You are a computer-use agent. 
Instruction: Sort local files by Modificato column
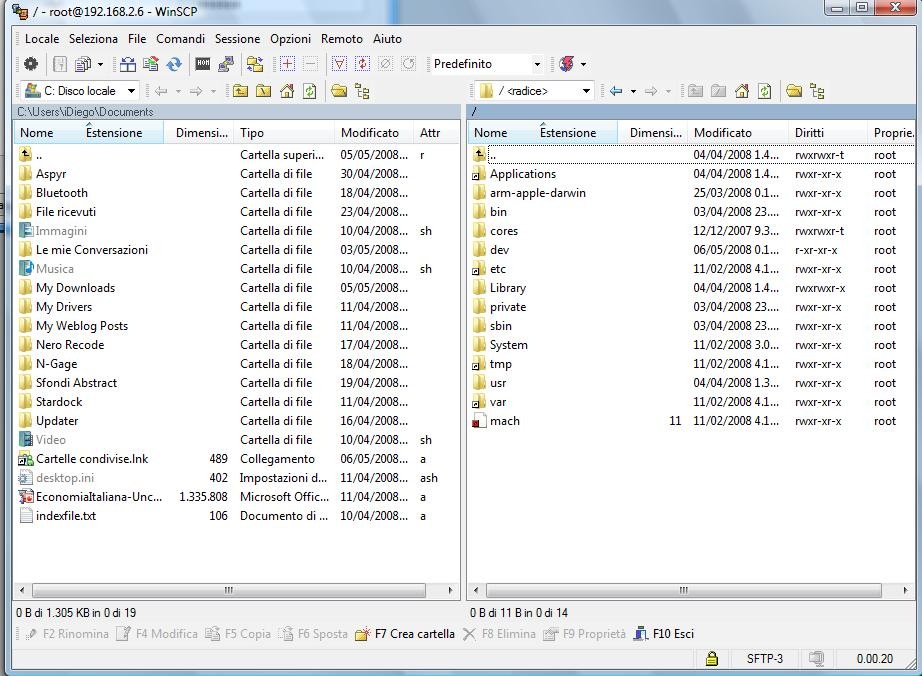coord(369,133)
